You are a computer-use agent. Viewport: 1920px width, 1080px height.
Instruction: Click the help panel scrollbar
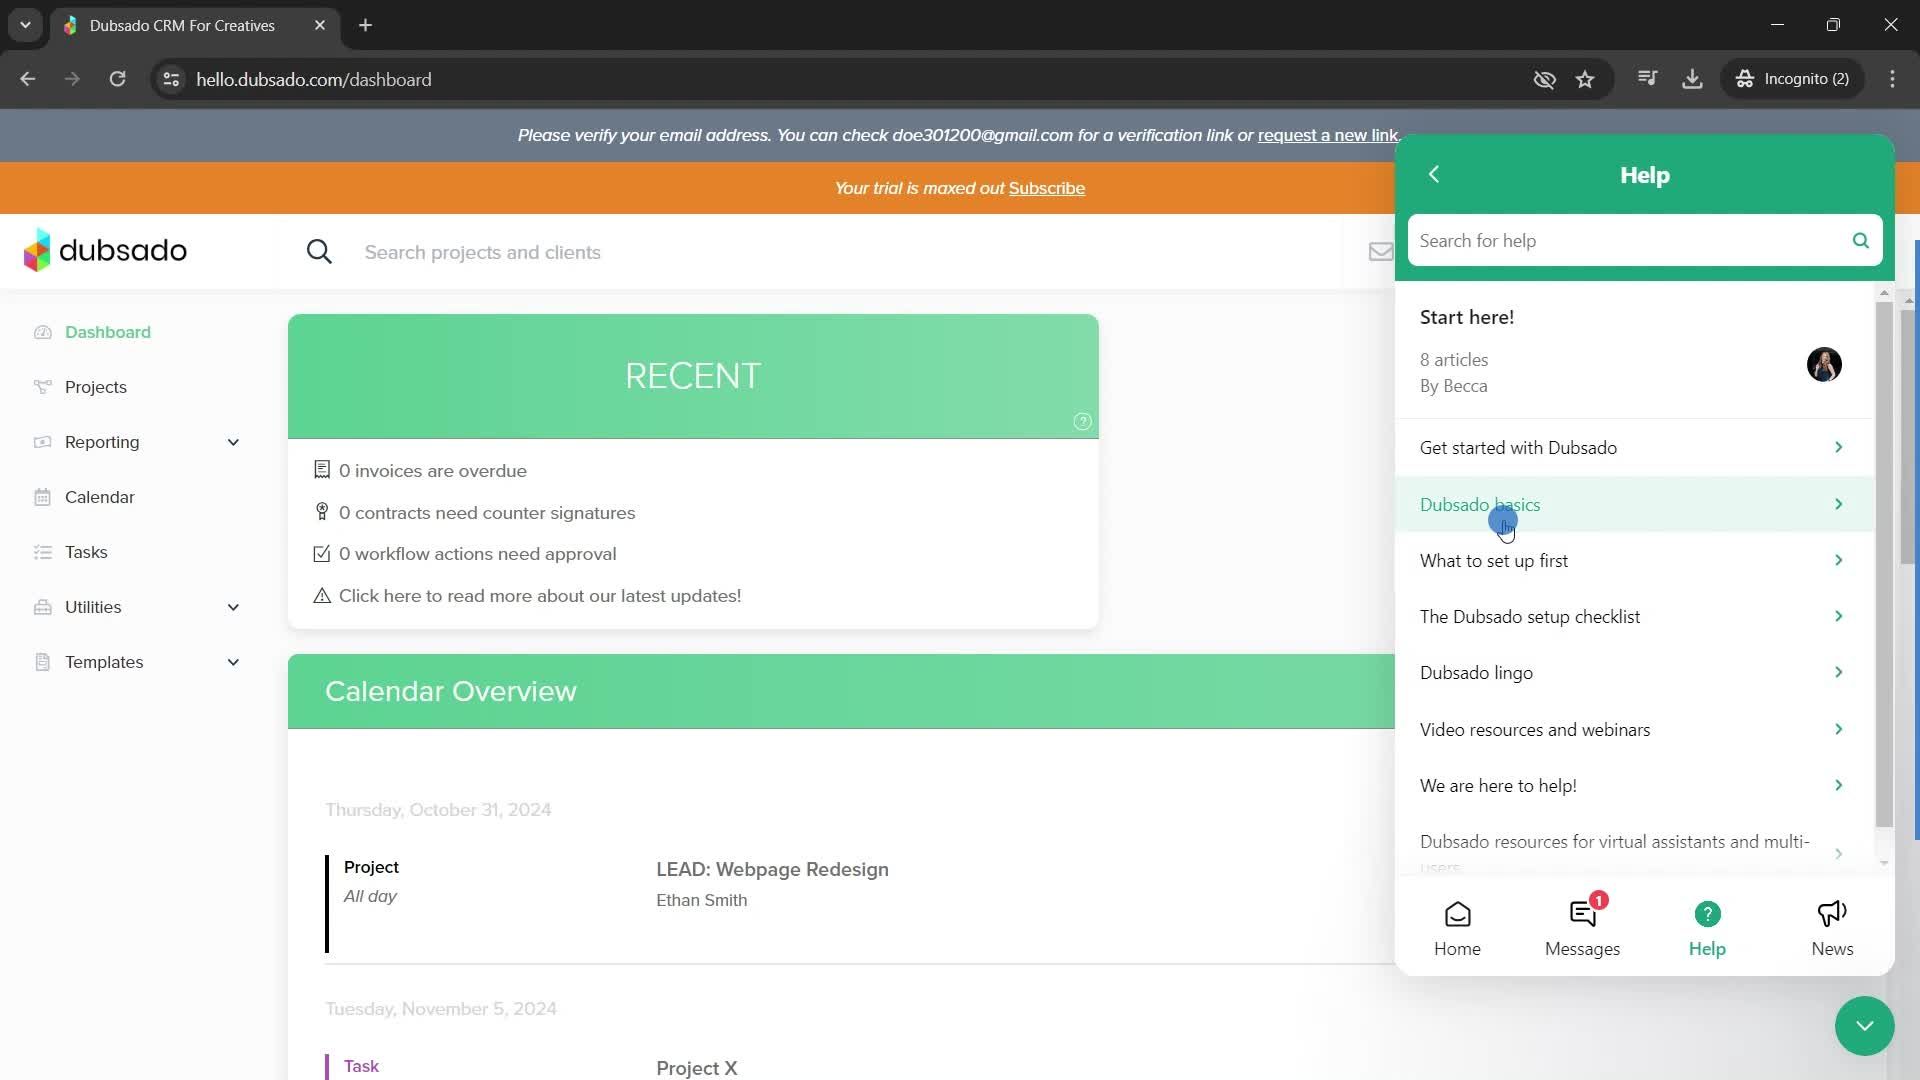tap(1884, 565)
